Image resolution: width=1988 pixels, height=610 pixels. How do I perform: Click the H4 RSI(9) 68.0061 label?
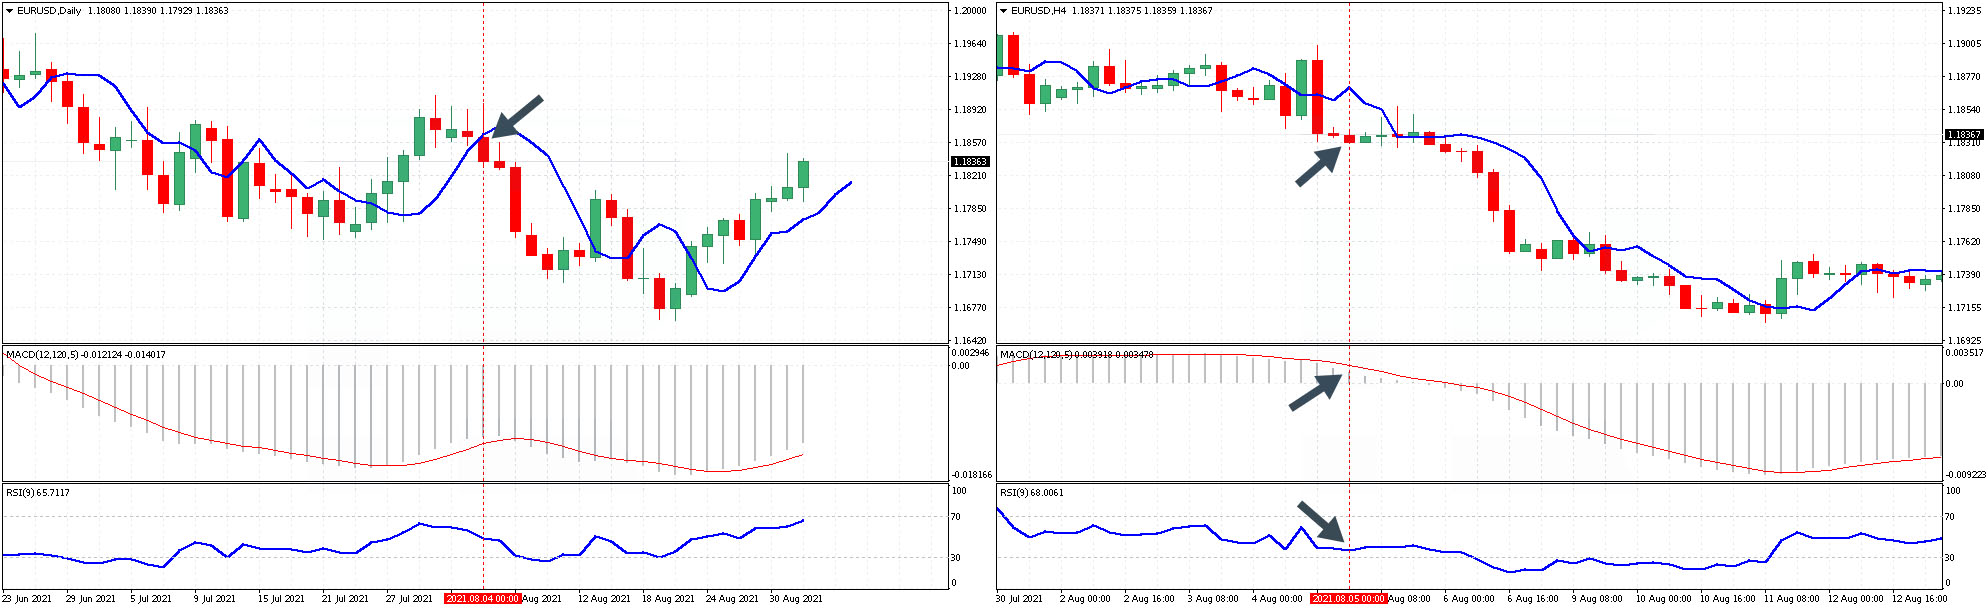[1032, 492]
